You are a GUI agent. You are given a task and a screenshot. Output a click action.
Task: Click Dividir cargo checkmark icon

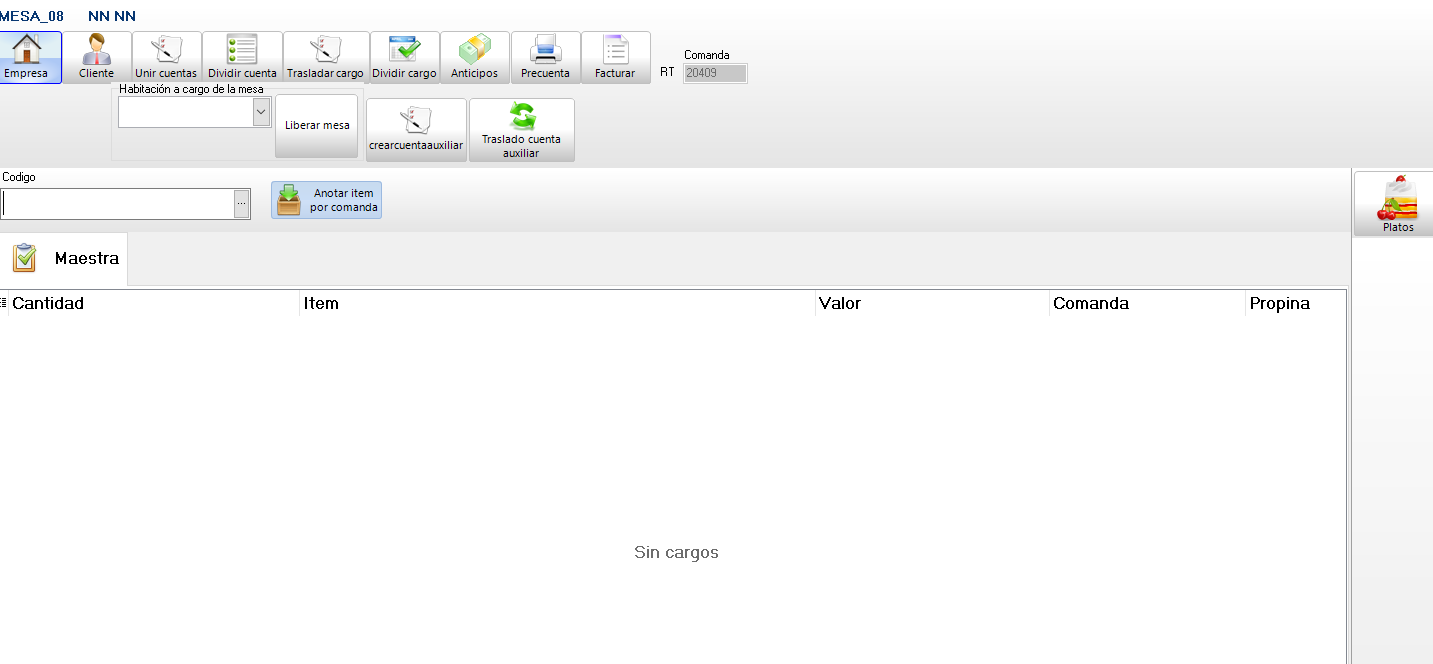404,50
